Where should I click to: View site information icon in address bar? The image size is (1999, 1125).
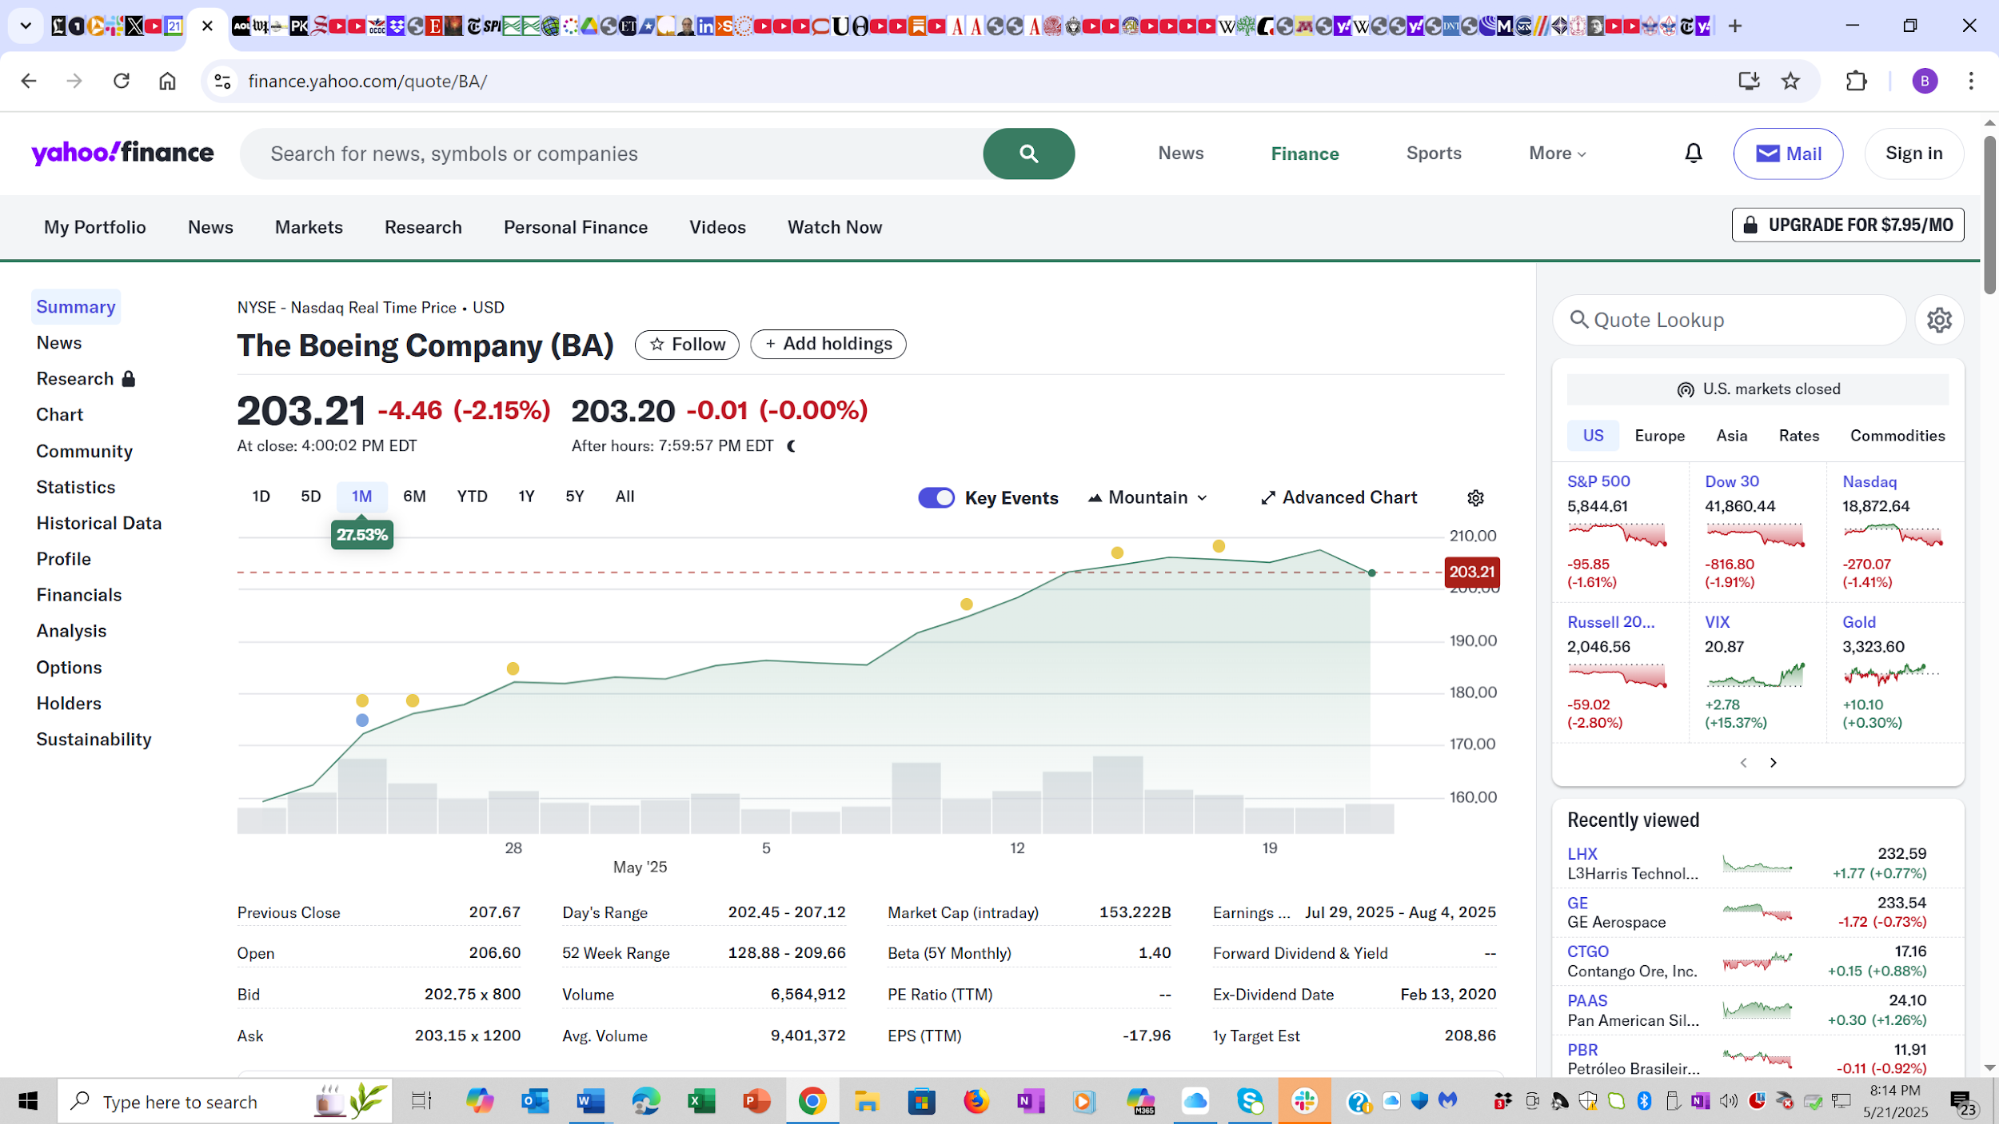223,81
